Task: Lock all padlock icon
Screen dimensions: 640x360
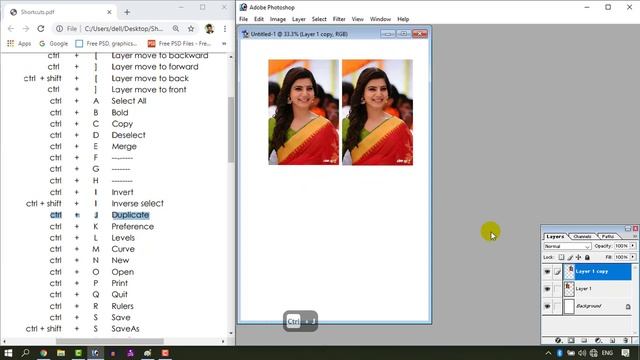Action: click(587, 258)
